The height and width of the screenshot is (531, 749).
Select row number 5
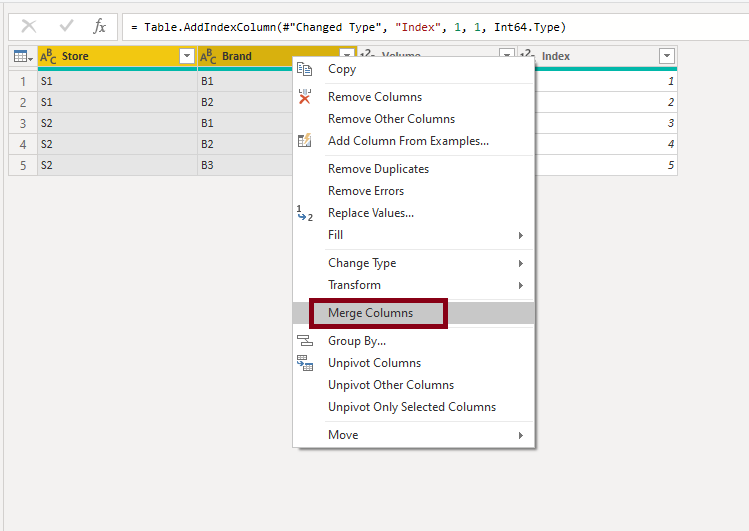pyautogui.click(x=23, y=165)
